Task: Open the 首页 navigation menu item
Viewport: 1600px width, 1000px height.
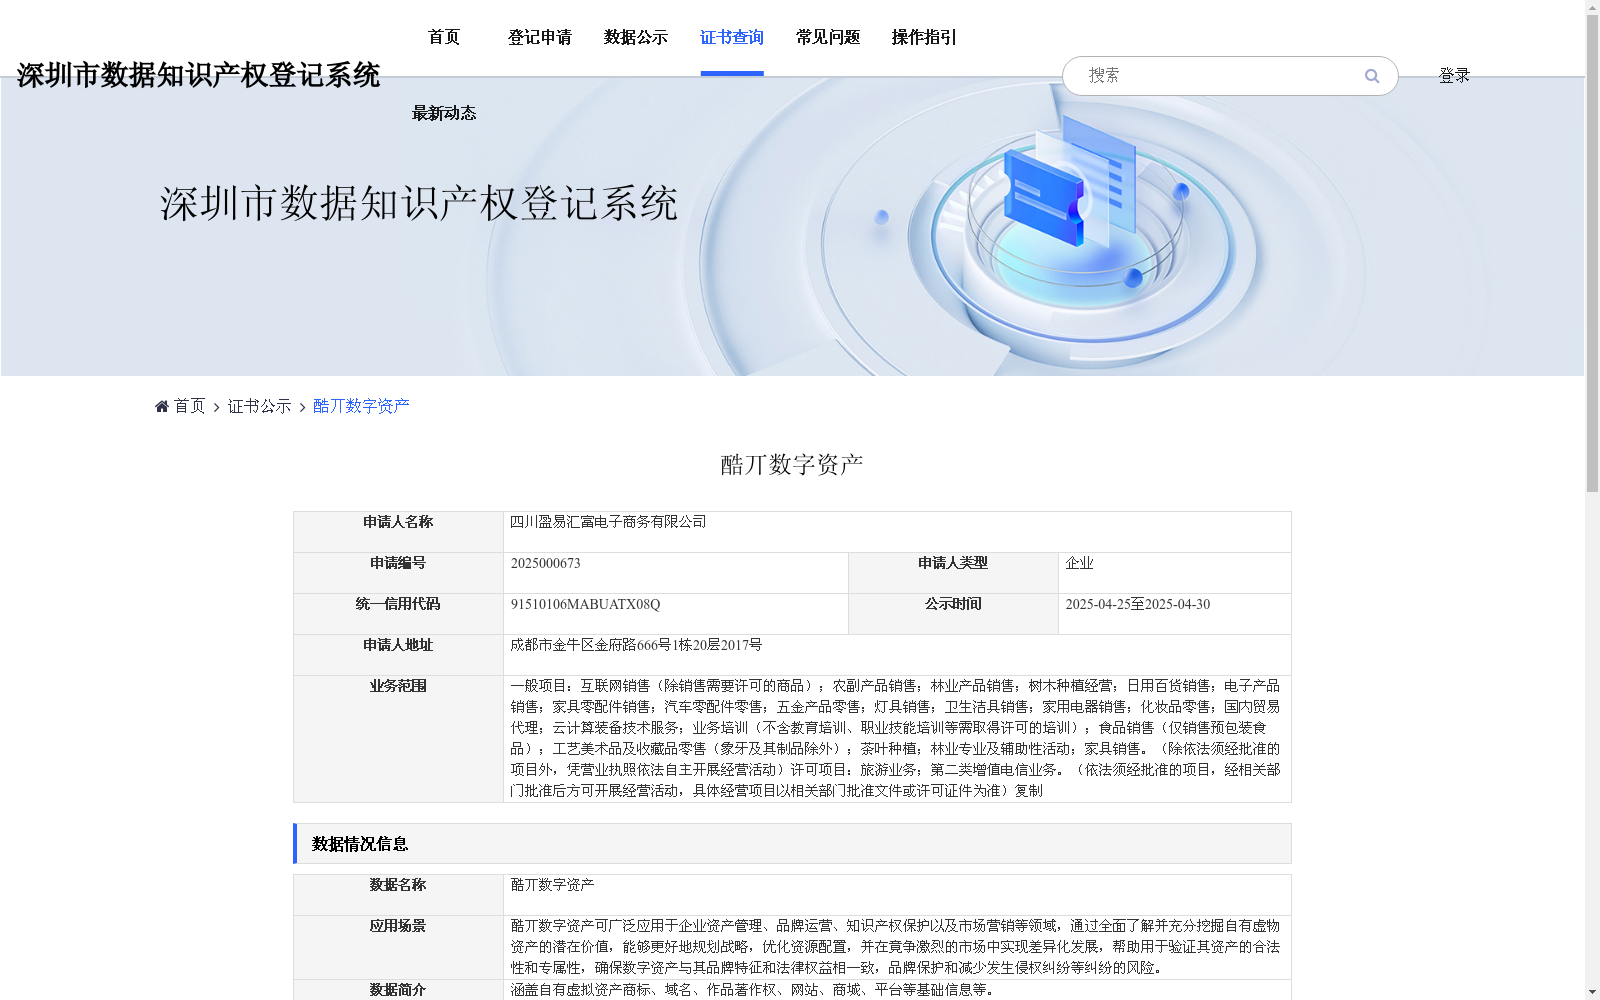Action: tap(444, 37)
